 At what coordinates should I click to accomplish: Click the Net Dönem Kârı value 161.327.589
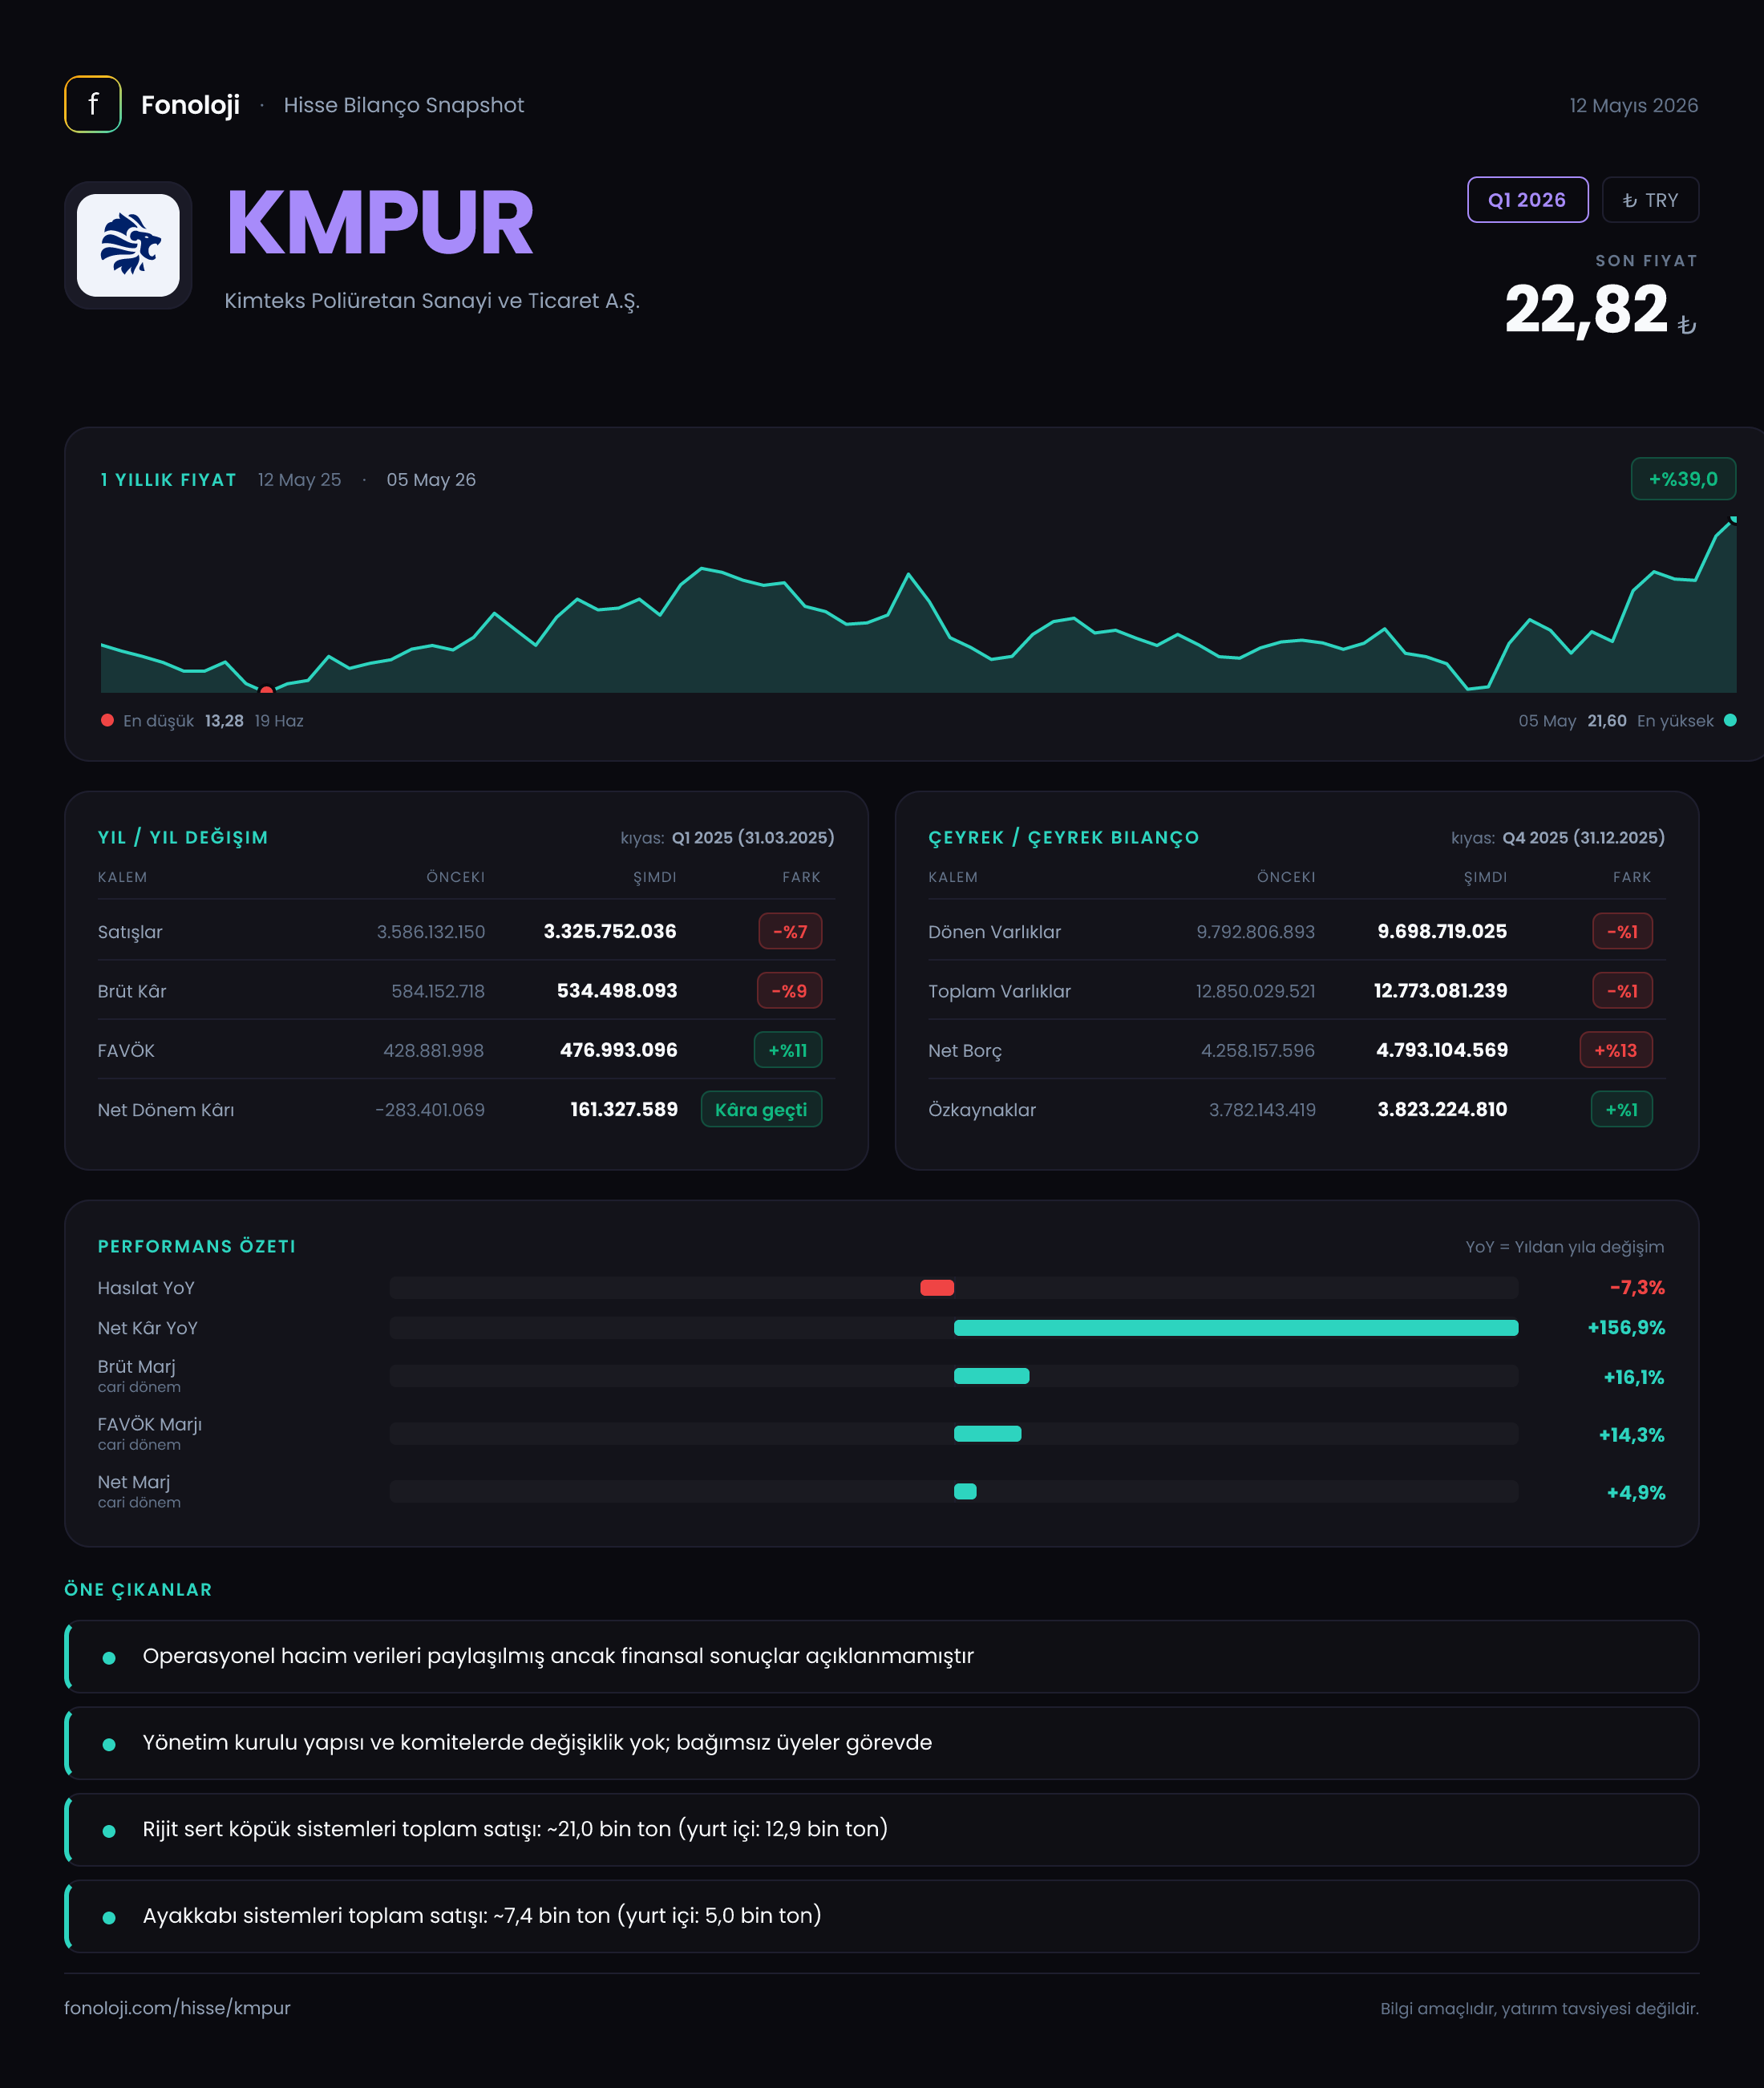(x=624, y=1109)
